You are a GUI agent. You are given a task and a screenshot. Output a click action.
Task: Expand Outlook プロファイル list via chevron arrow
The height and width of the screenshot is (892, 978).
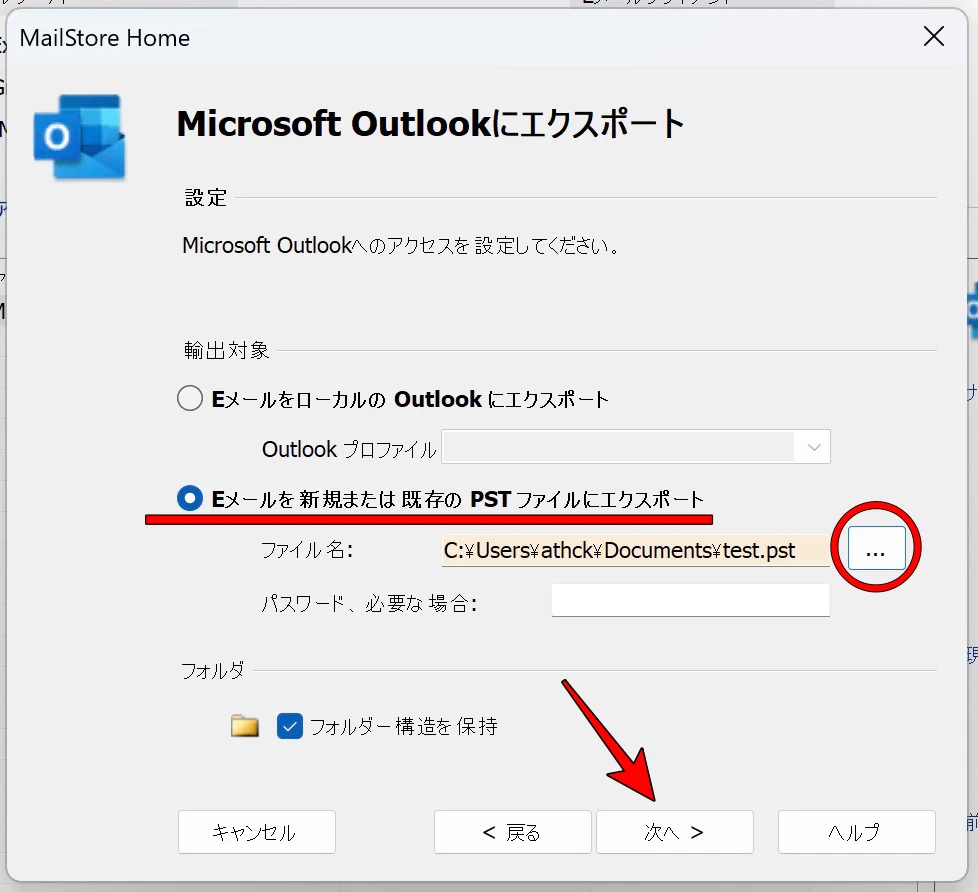click(x=813, y=447)
